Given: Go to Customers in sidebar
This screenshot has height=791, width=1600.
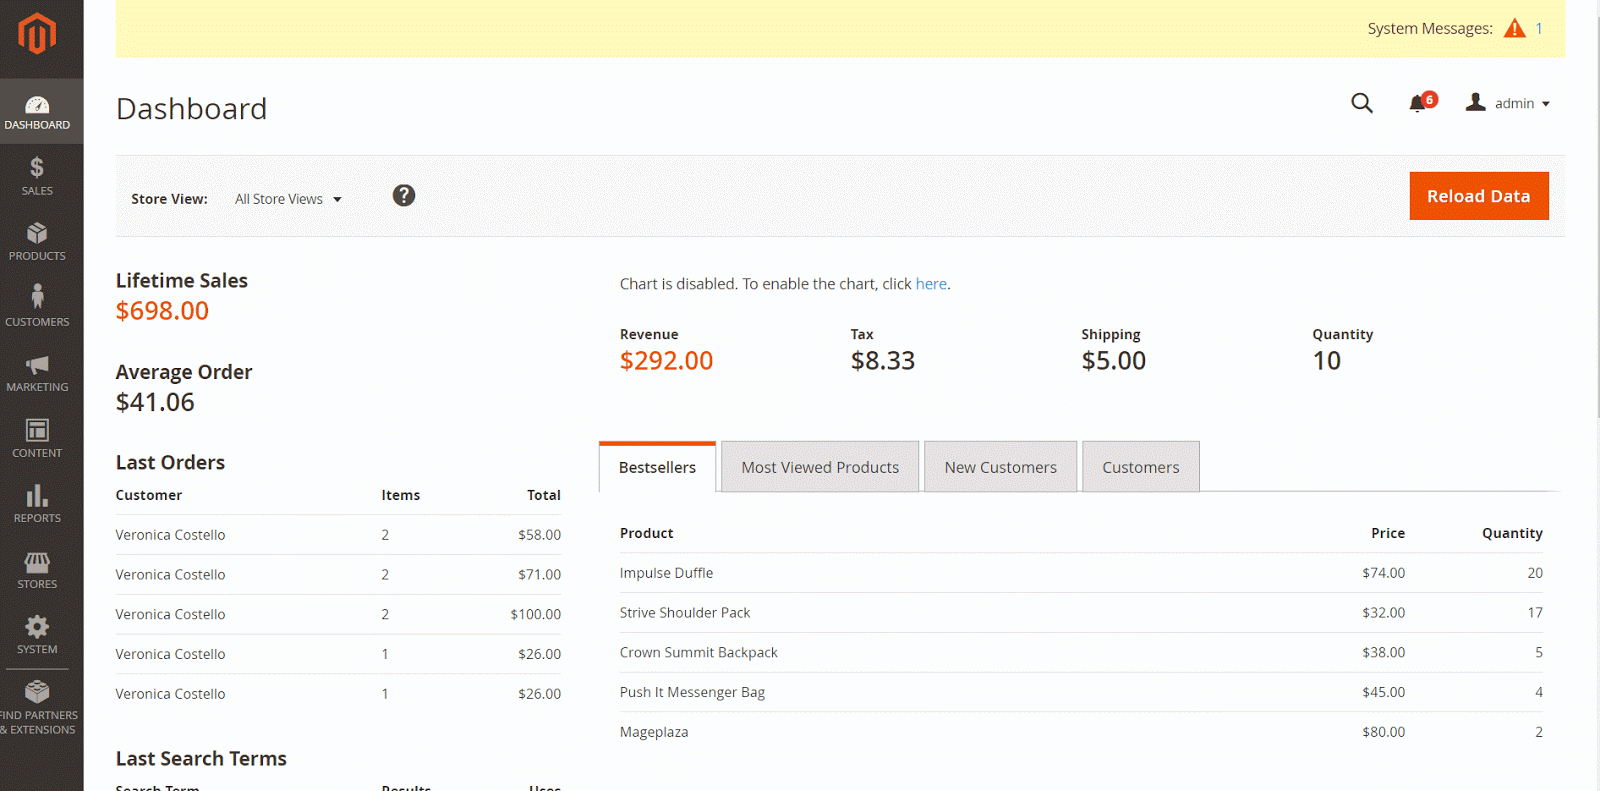Looking at the screenshot, I should click(x=37, y=307).
